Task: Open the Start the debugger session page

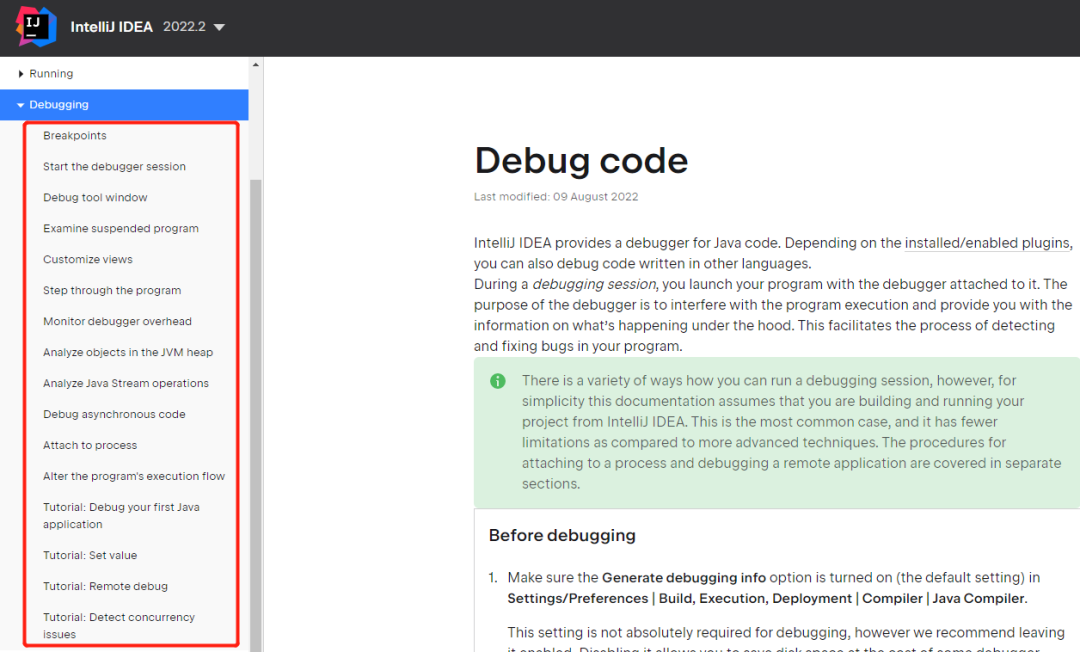Action: [x=113, y=166]
